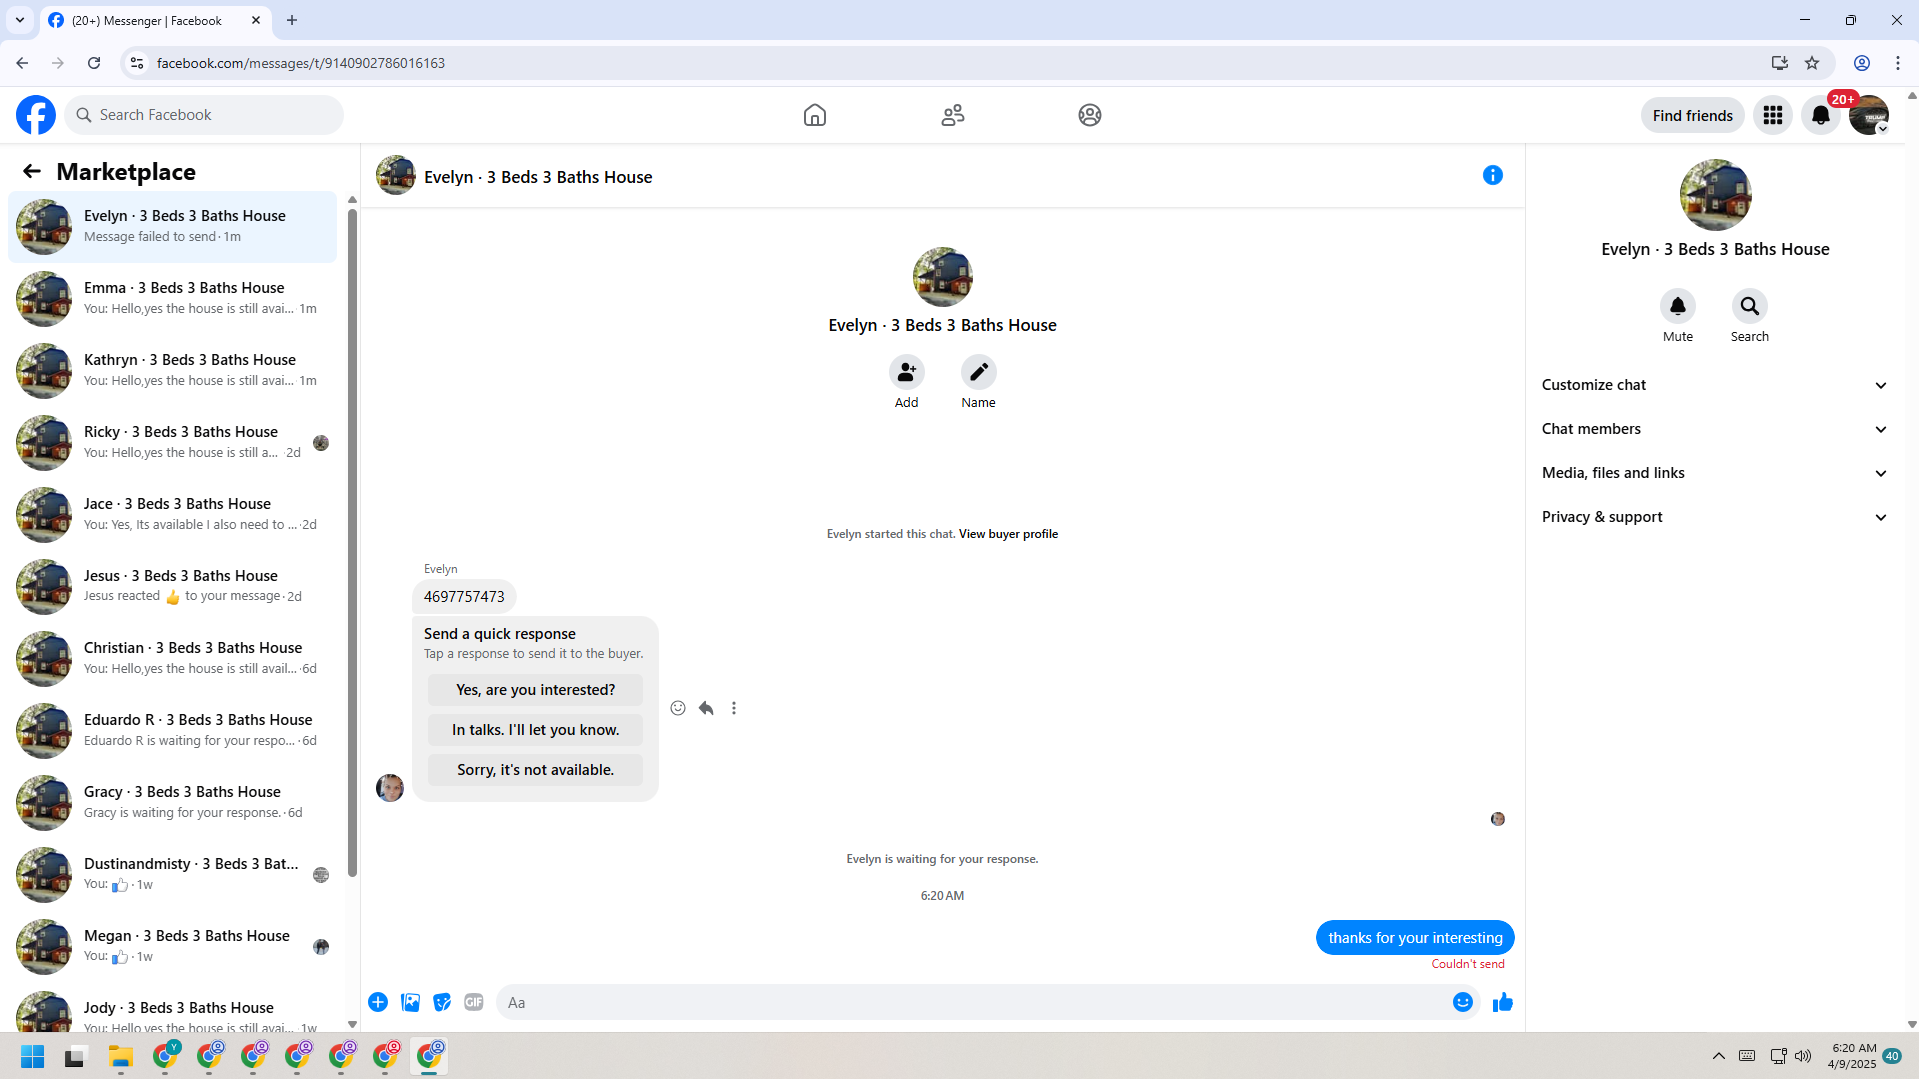Screen dimensions: 1919x1079
Task: Mute the conversation with the bell icon
Action: 1678,306
